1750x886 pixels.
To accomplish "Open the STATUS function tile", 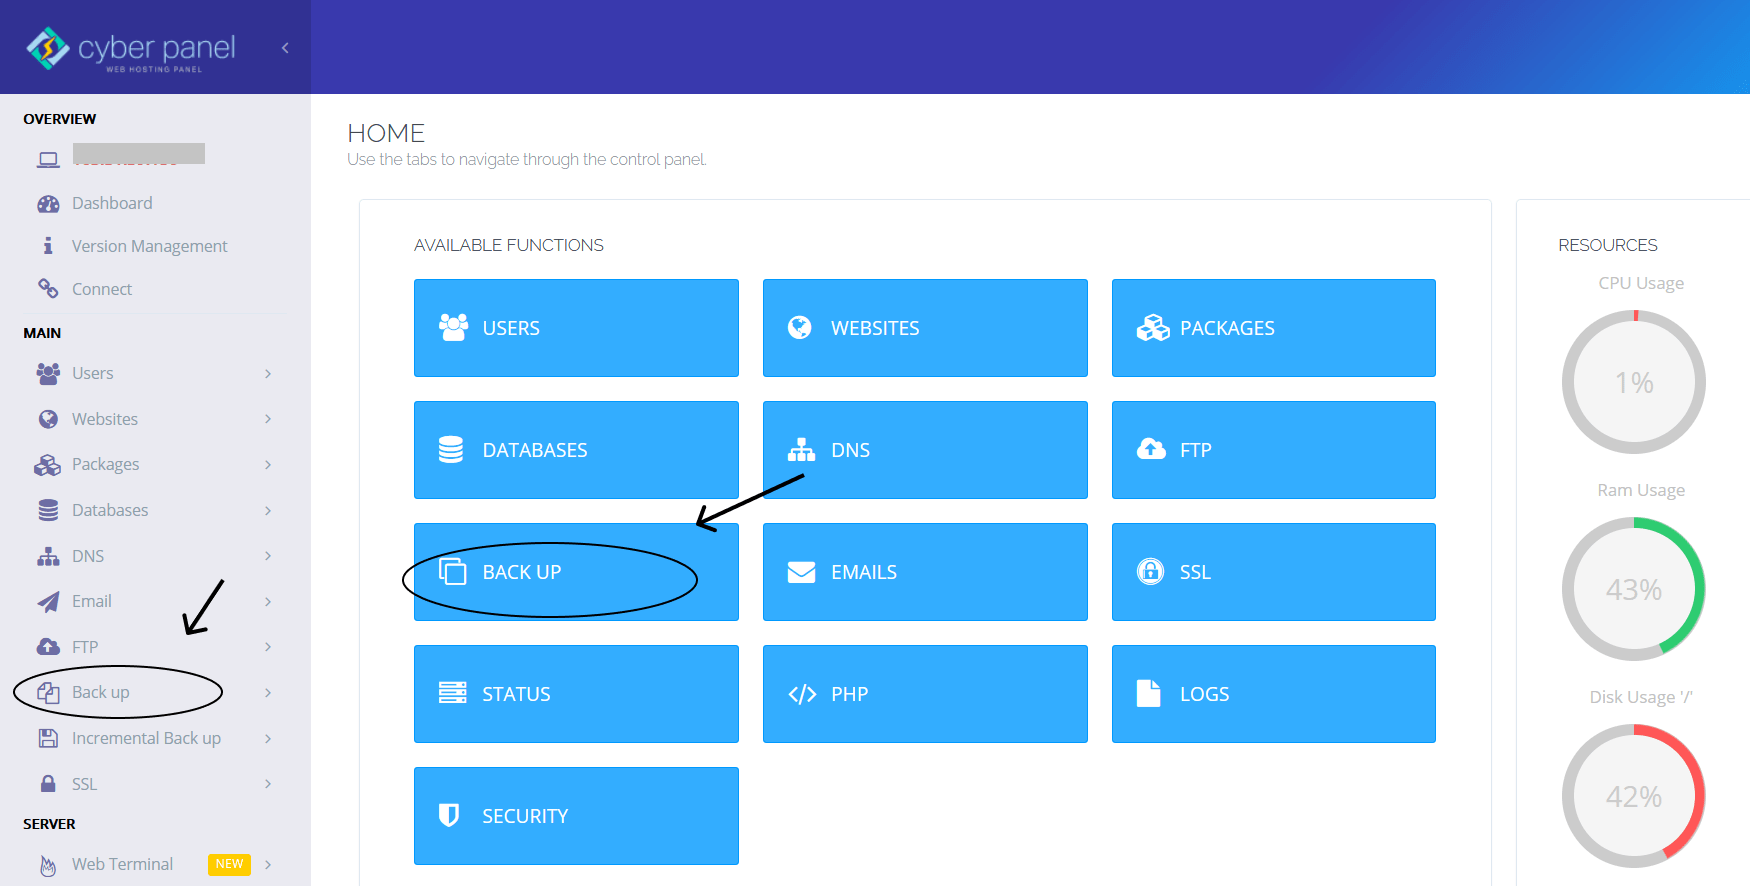I will coord(576,694).
